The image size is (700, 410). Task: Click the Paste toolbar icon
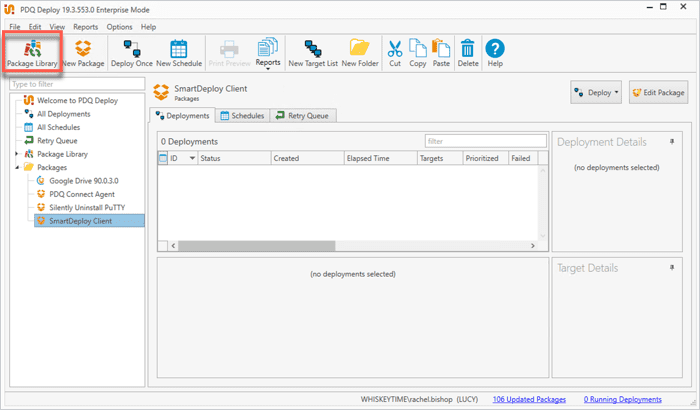pyautogui.click(x=441, y=53)
